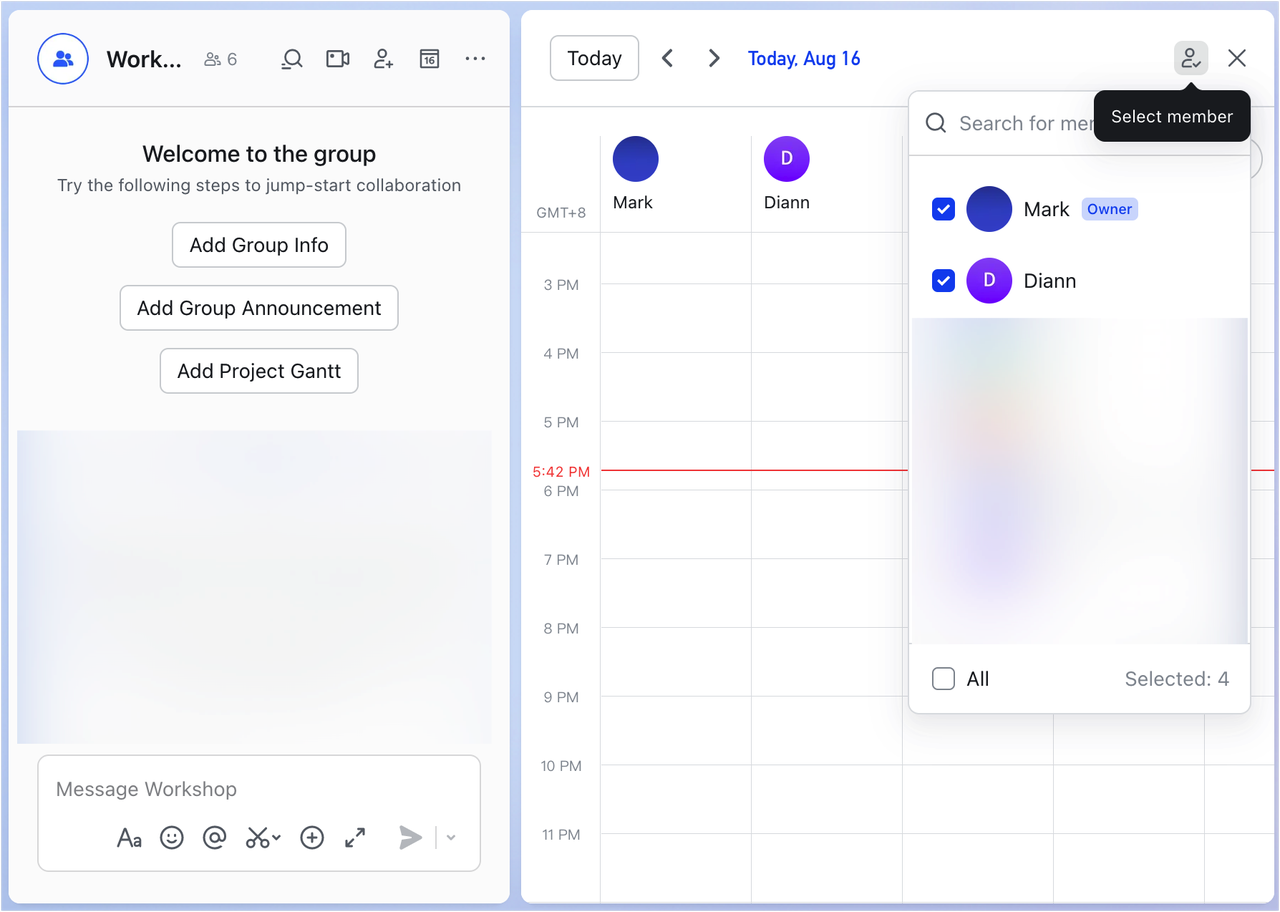Click the Welcome to the group heading

click(259, 154)
